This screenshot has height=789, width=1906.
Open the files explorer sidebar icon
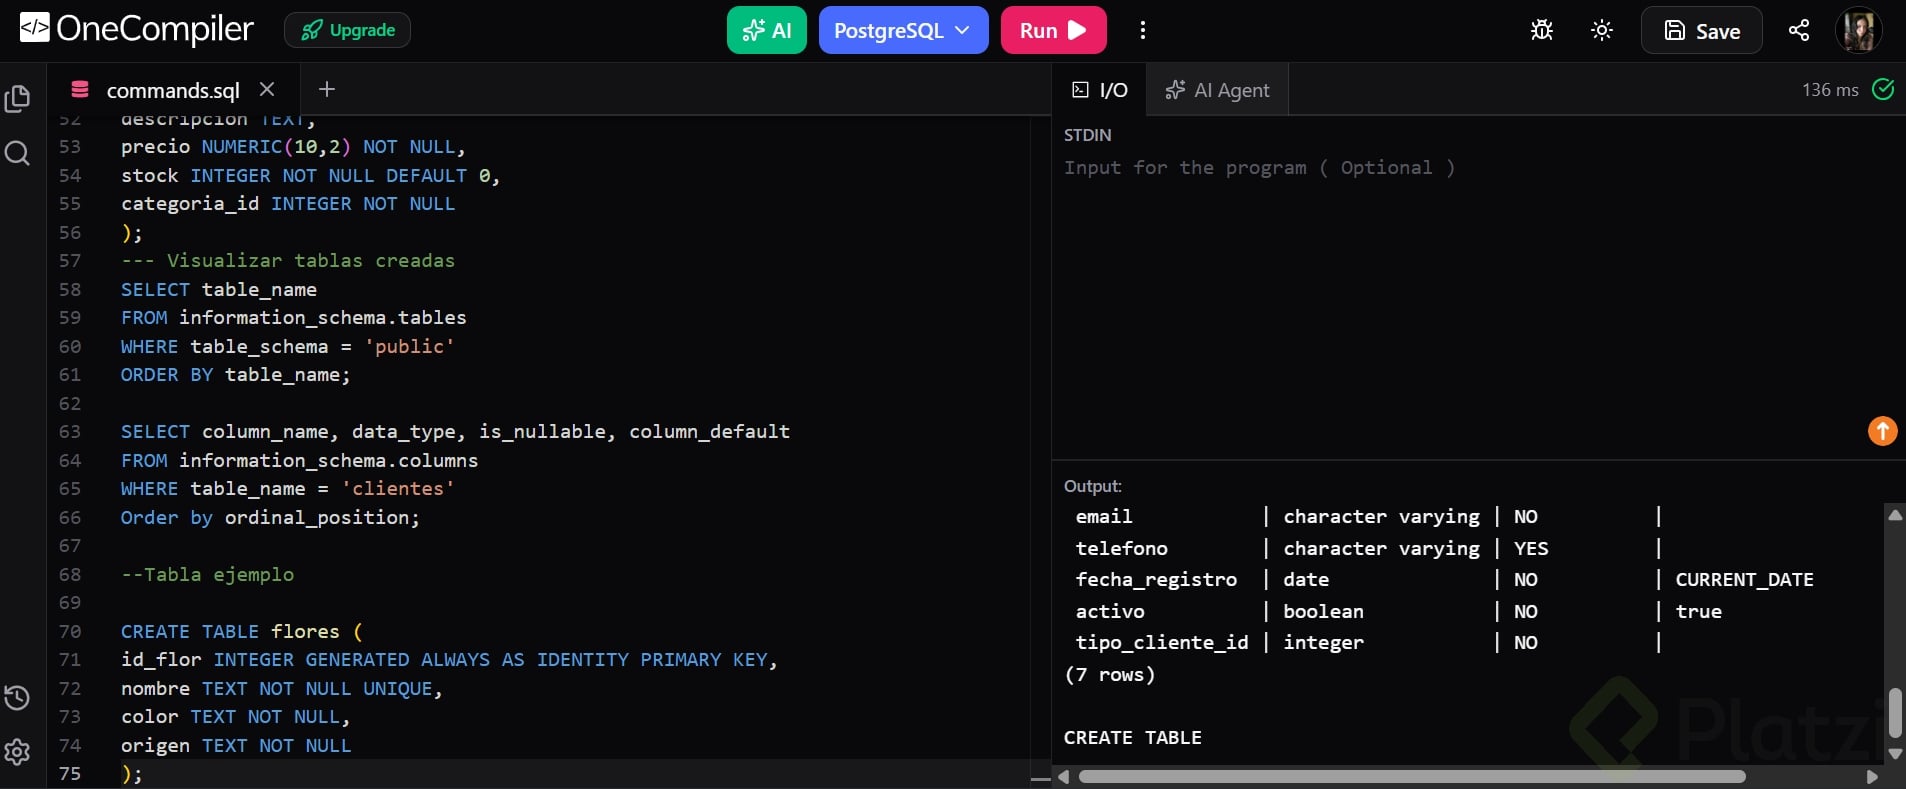pos(17,98)
